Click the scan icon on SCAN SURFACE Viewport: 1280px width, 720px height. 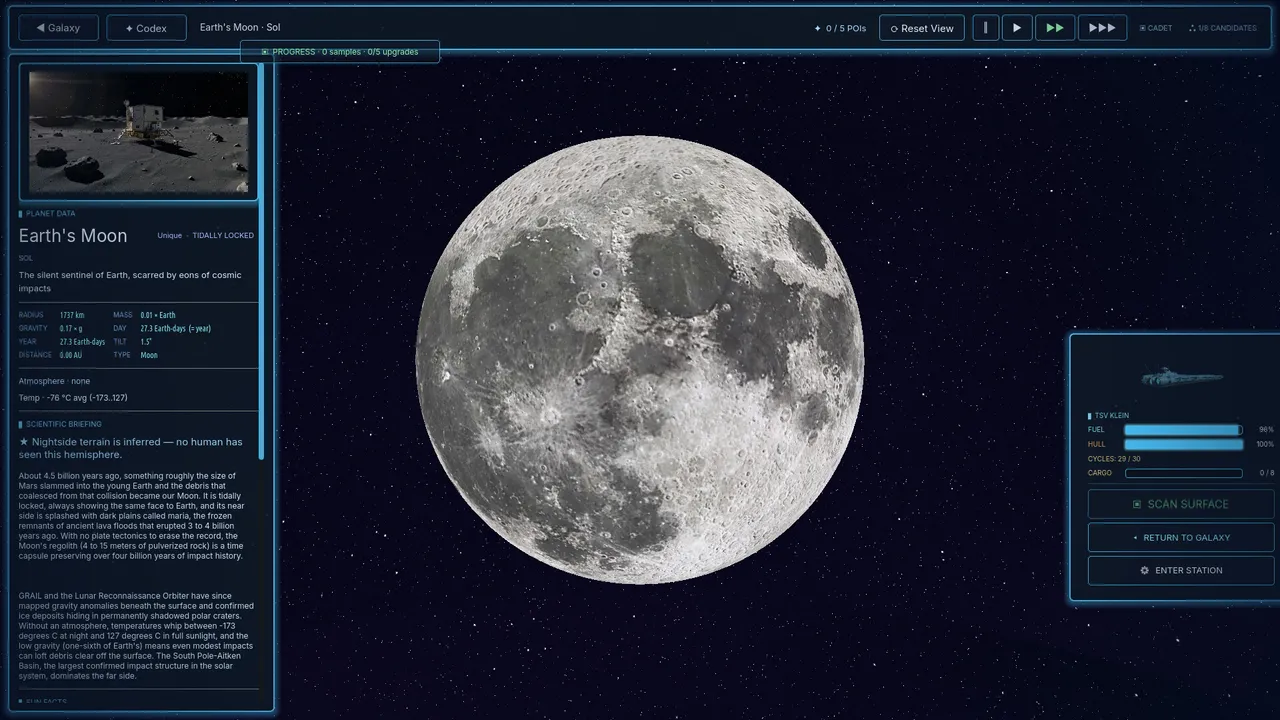click(x=1136, y=504)
